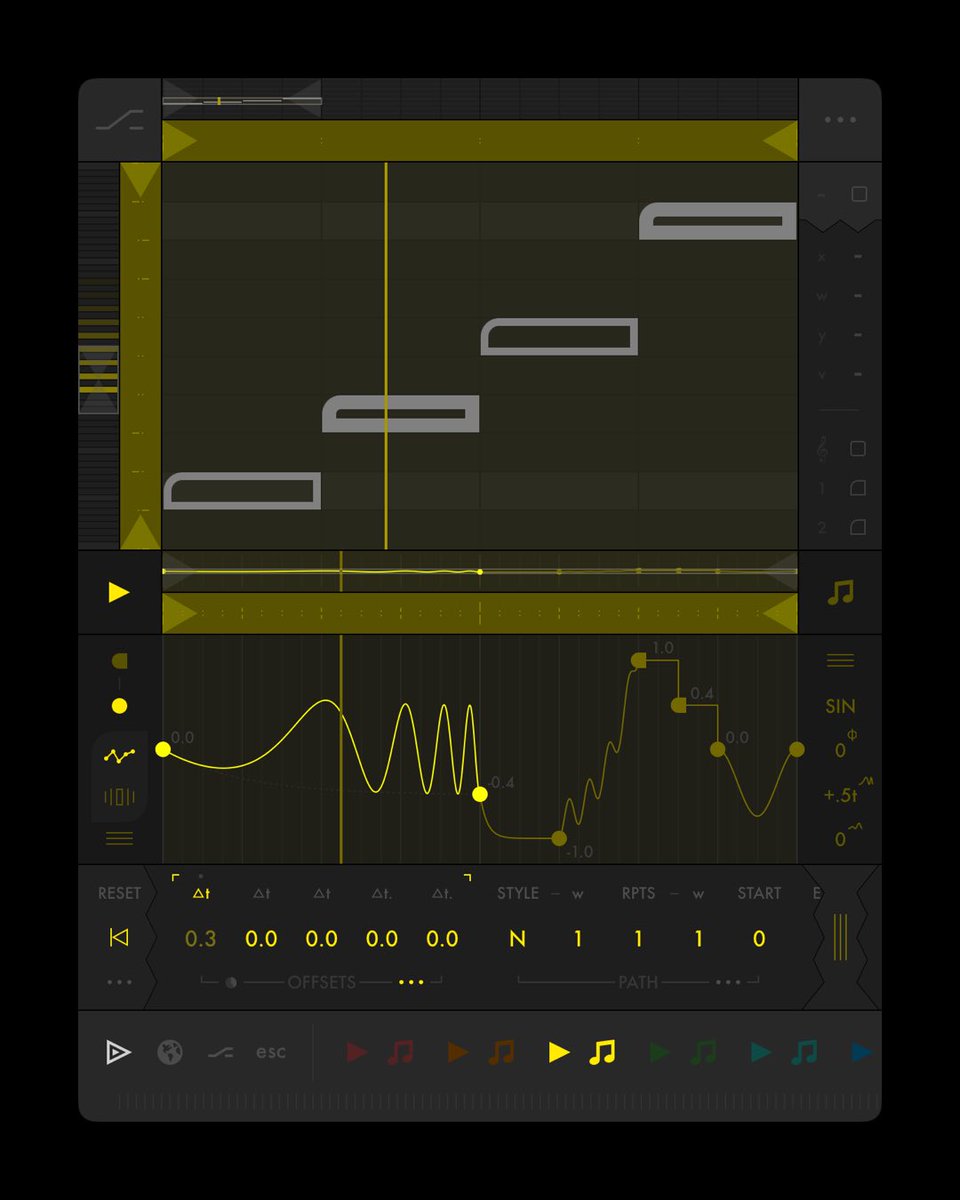Tap the globe icon in the bottom toolbar

(169, 1052)
